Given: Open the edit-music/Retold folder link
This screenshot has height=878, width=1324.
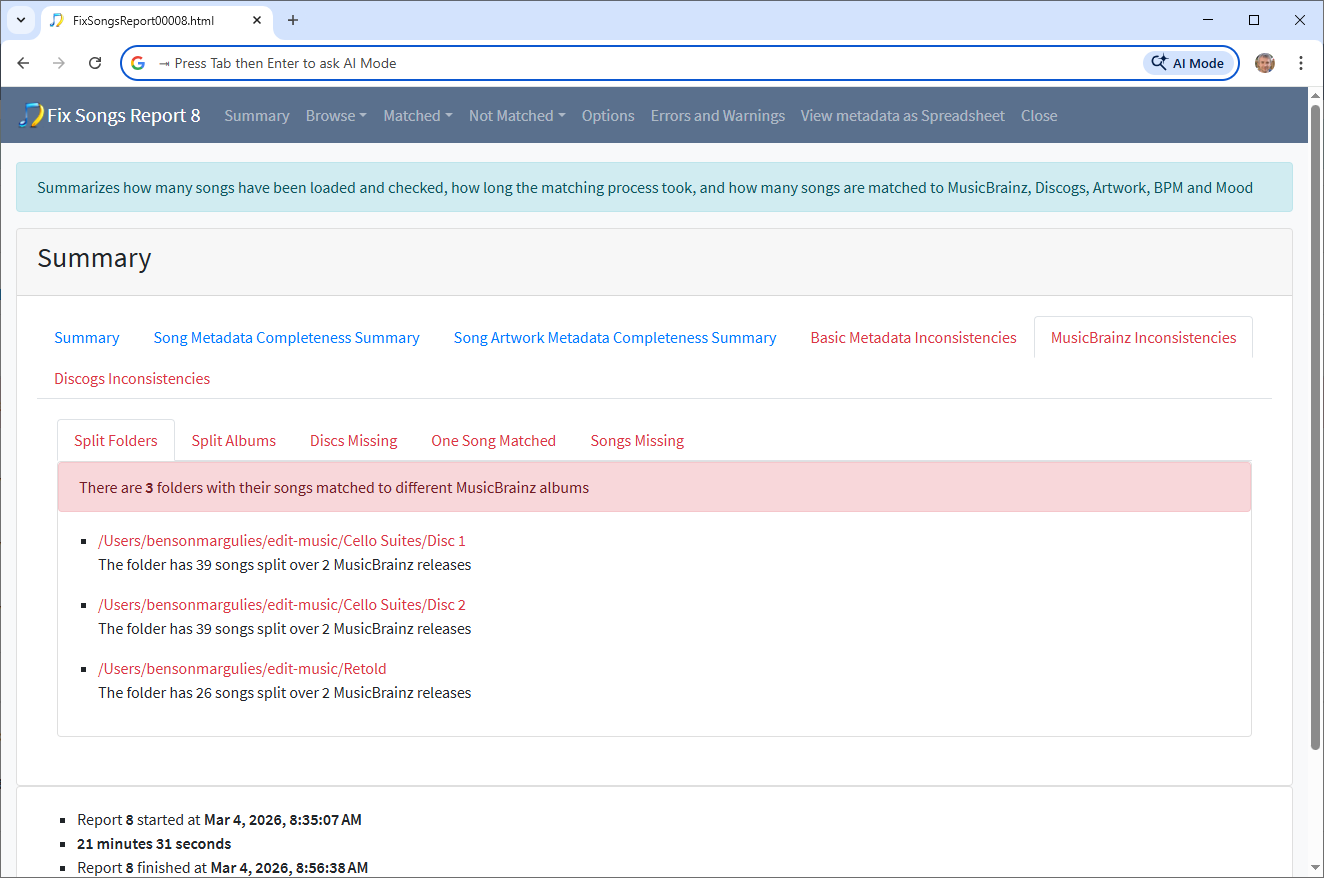Looking at the screenshot, I should (241, 669).
